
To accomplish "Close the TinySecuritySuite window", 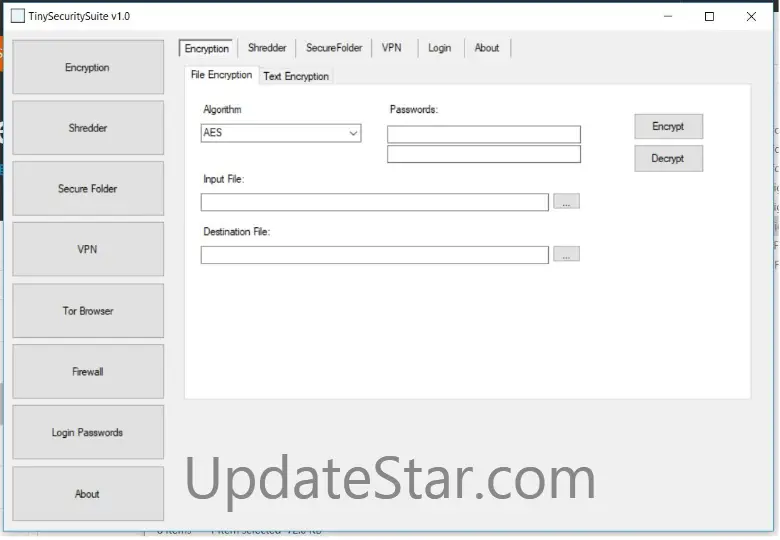I will click(x=751, y=16).
